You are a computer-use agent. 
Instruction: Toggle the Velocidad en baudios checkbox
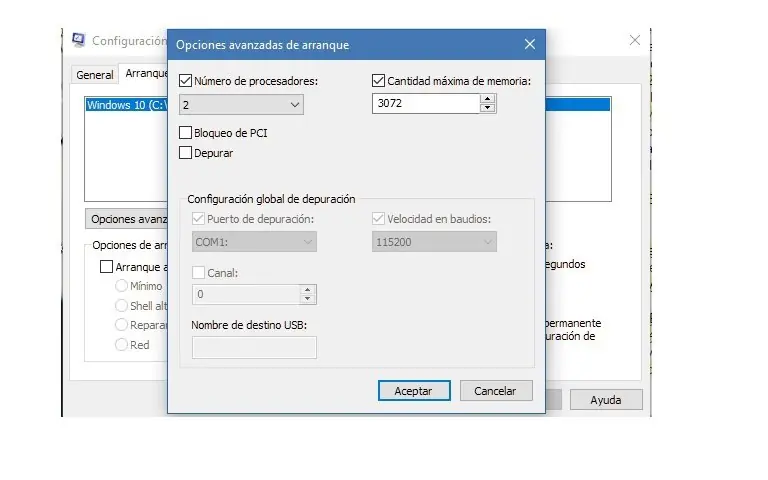pos(378,218)
